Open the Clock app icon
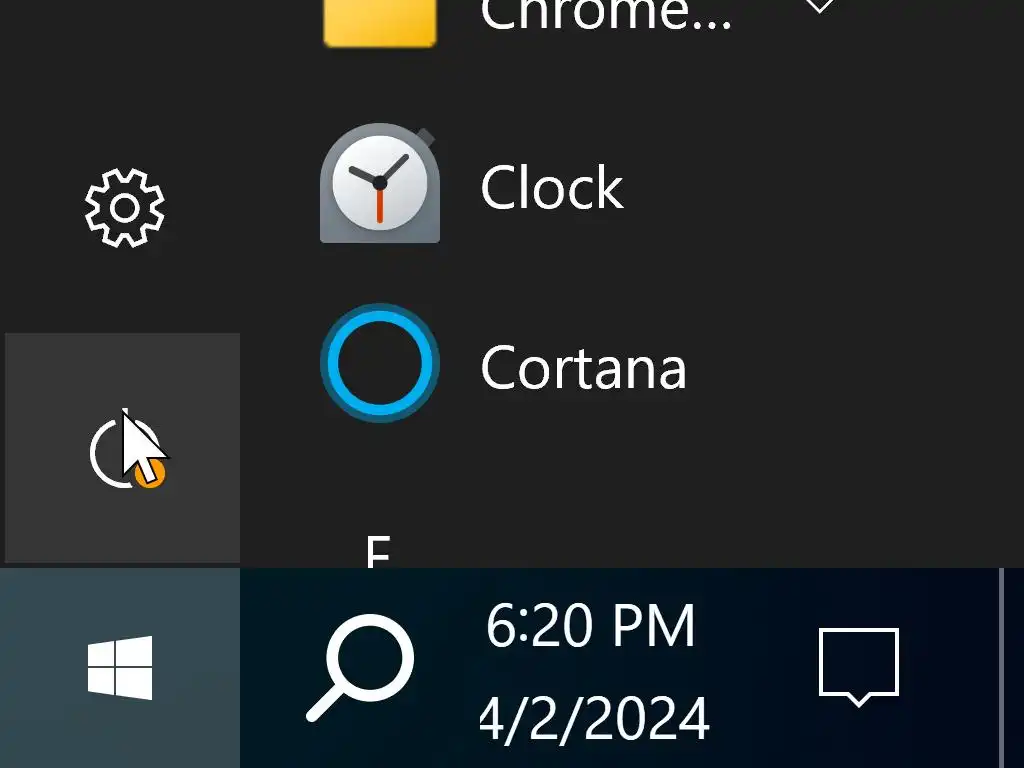1024x768 pixels. (380, 184)
